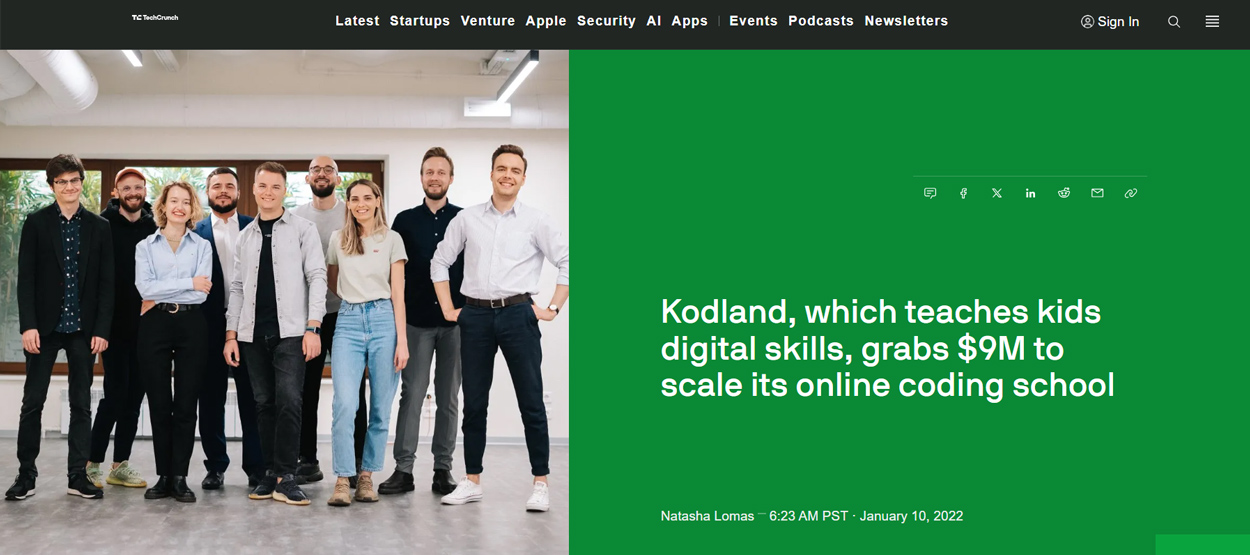Go to TechCrunch home via logo
This screenshot has width=1250, height=555.
click(x=155, y=17)
